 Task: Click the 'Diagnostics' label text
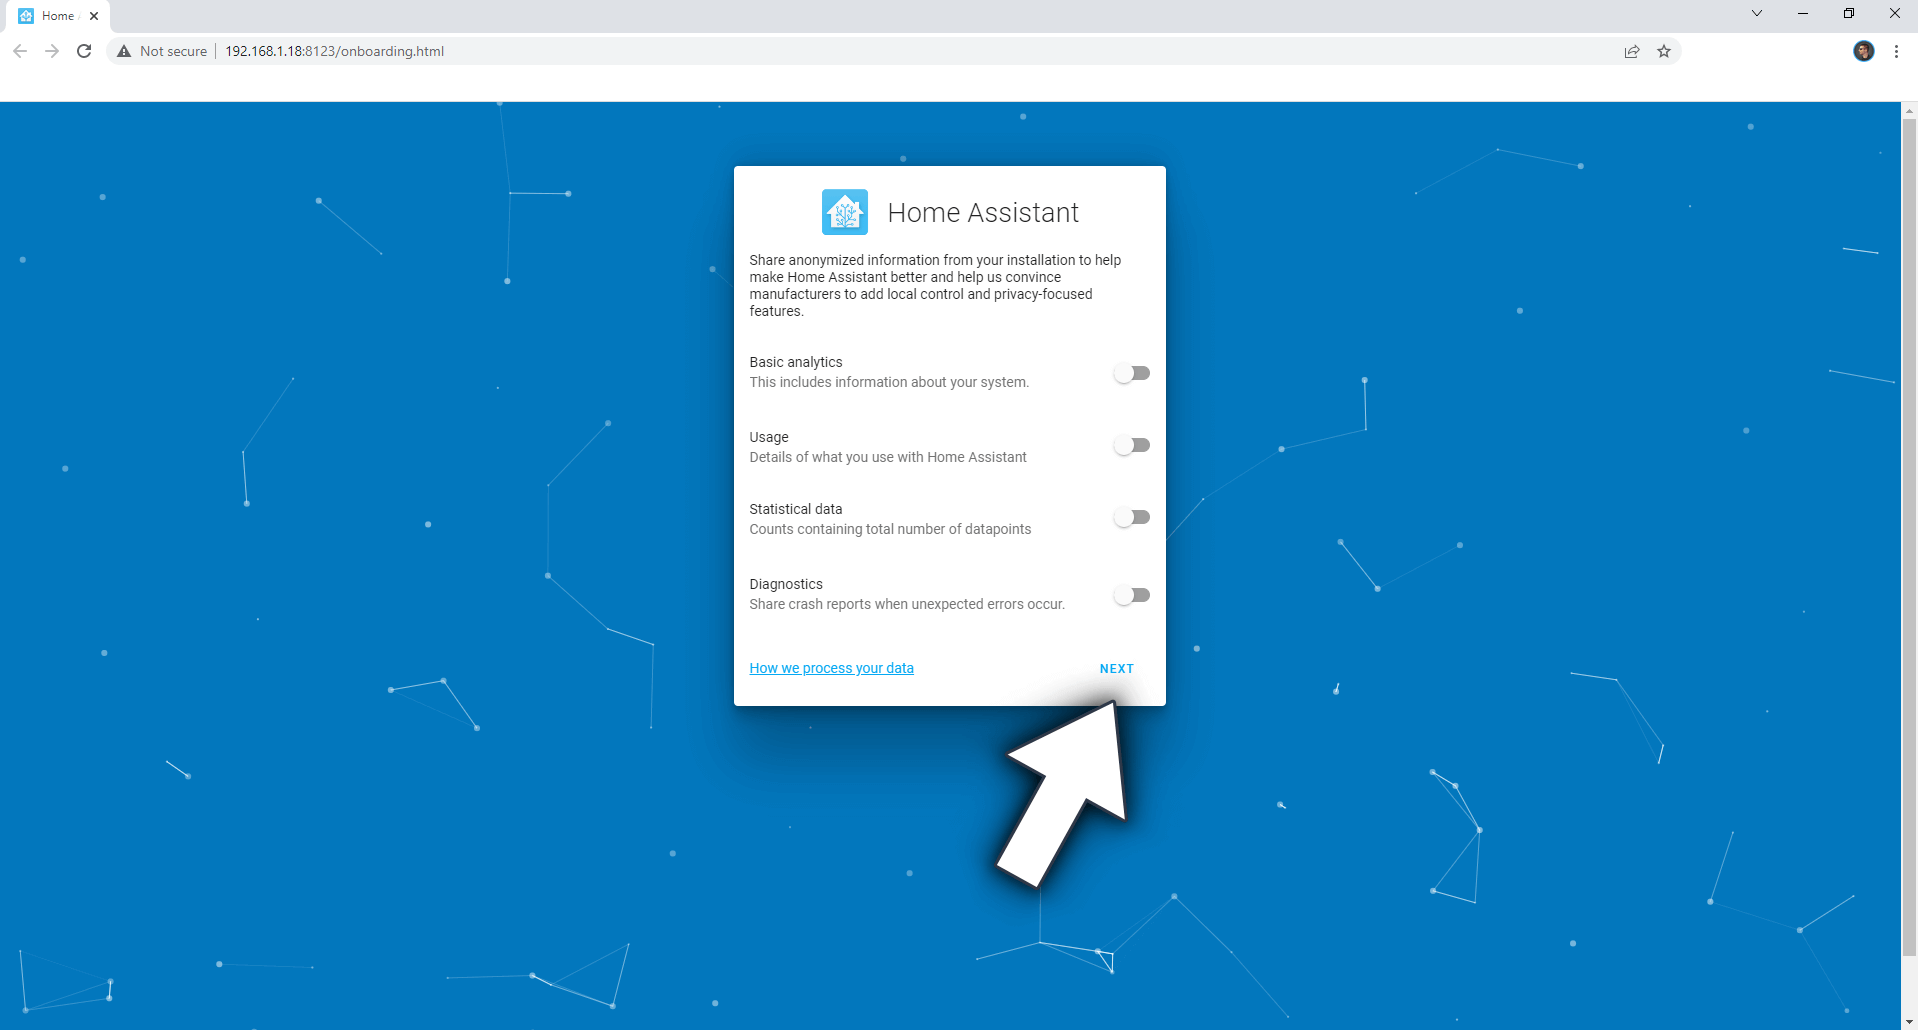point(785,584)
